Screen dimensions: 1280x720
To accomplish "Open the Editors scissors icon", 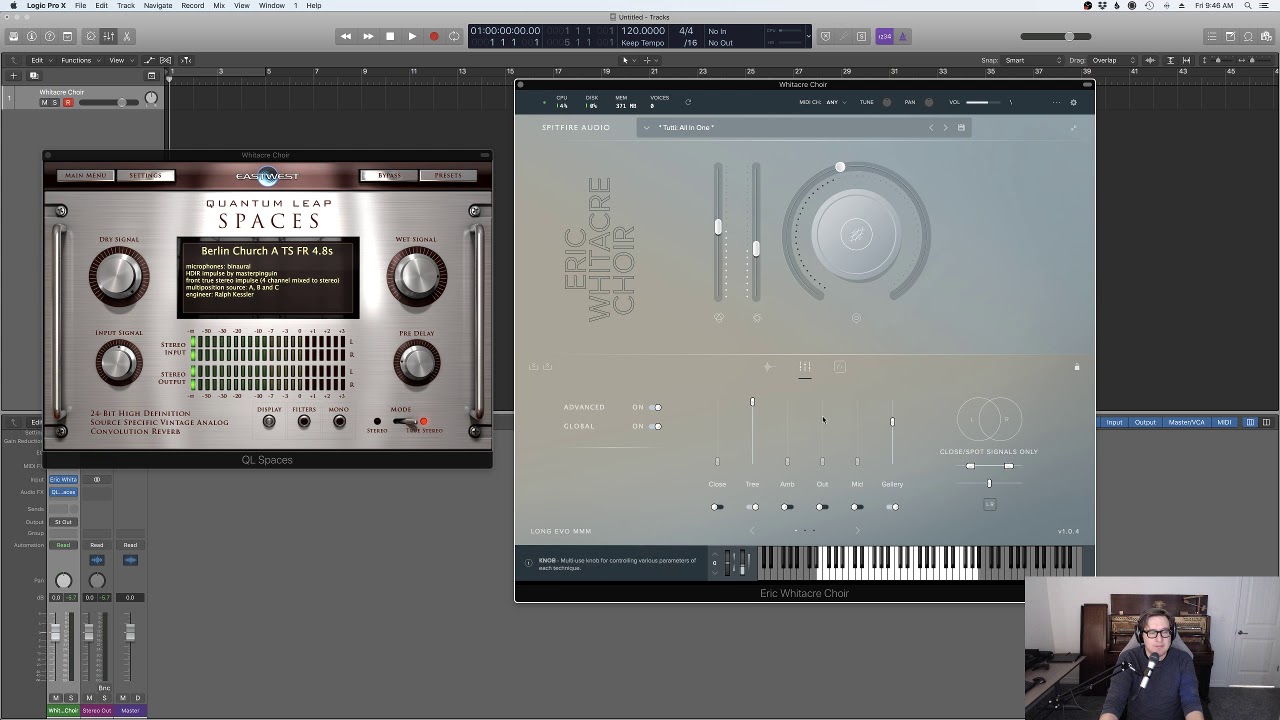I will click(125, 37).
